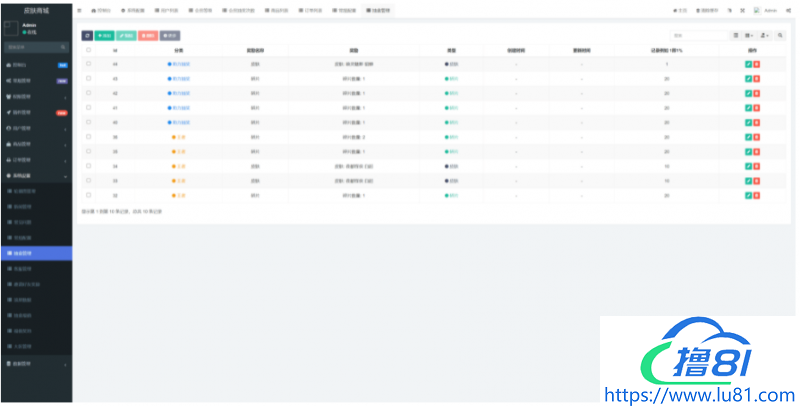Click the red delete icon for row ID 32
The width and height of the screenshot is (800, 406).
pos(757,195)
